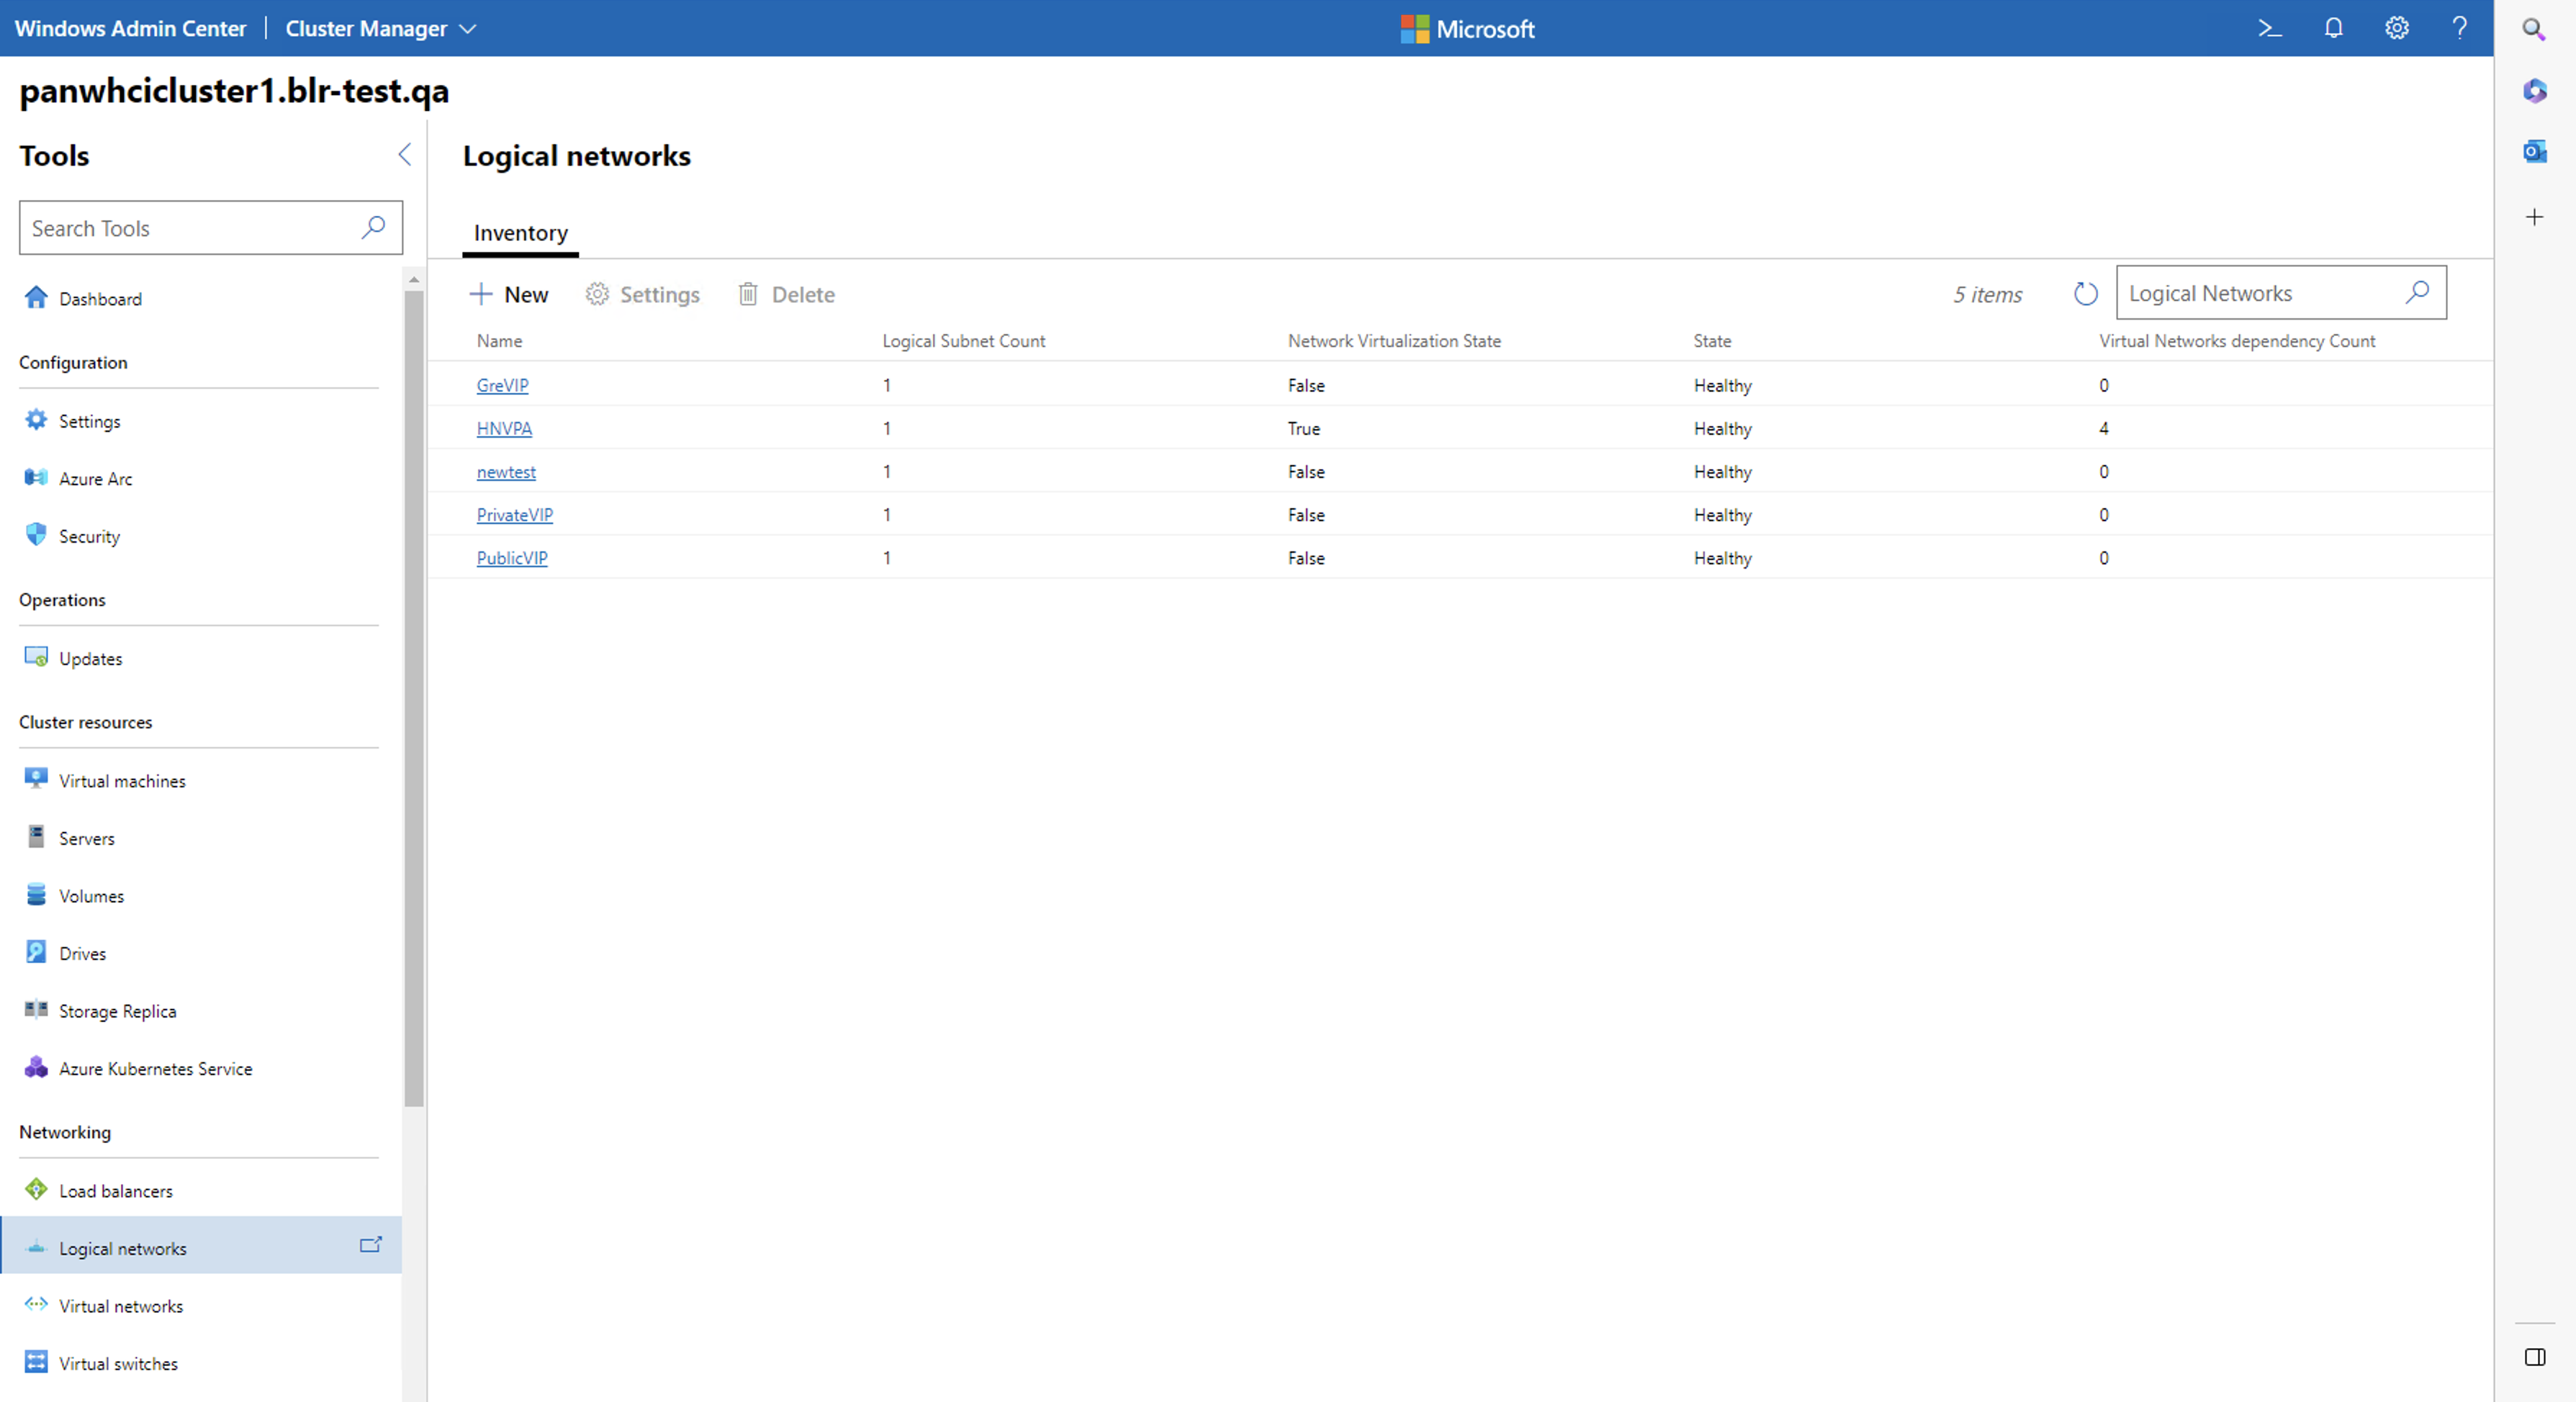The width and height of the screenshot is (2576, 1402).
Task: Open the notifications bell
Action: coord(2333,28)
